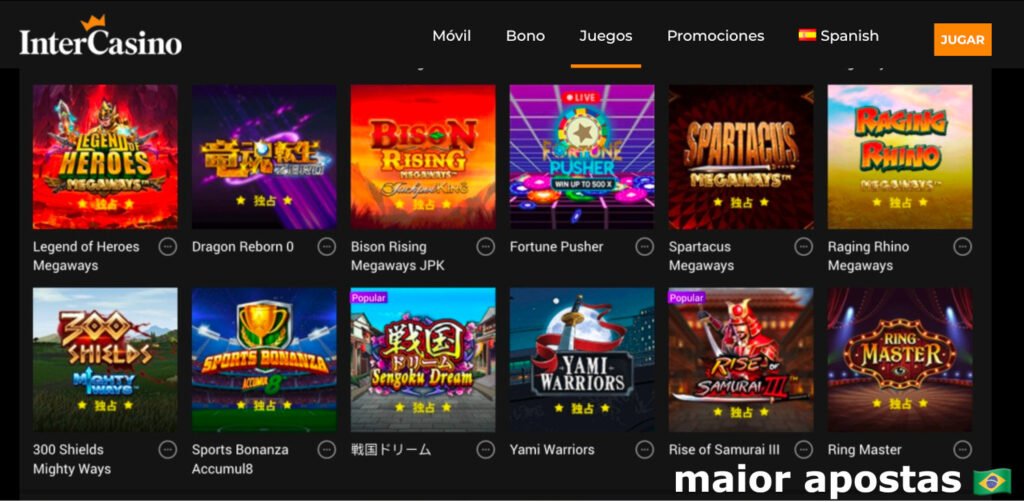Open more options for 300 Shields Mighty Ways
Viewport: 1024px width, 502px height.
(x=168, y=450)
